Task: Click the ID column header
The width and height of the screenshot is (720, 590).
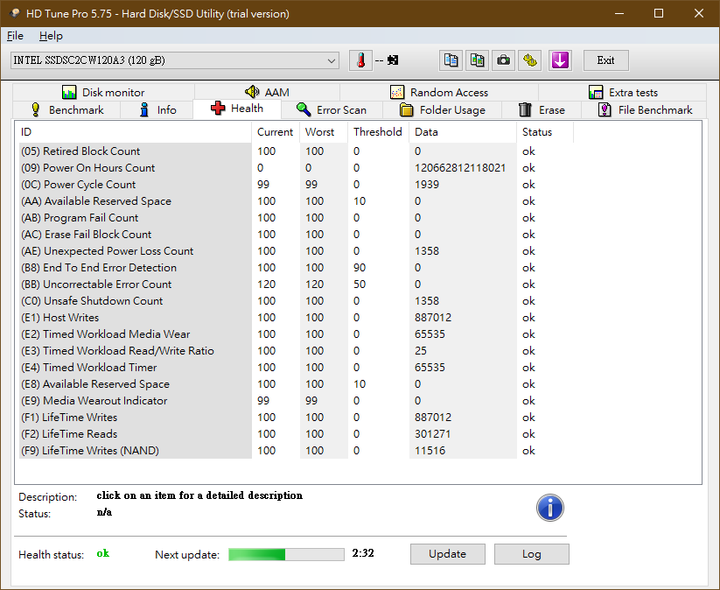Action: (x=133, y=132)
